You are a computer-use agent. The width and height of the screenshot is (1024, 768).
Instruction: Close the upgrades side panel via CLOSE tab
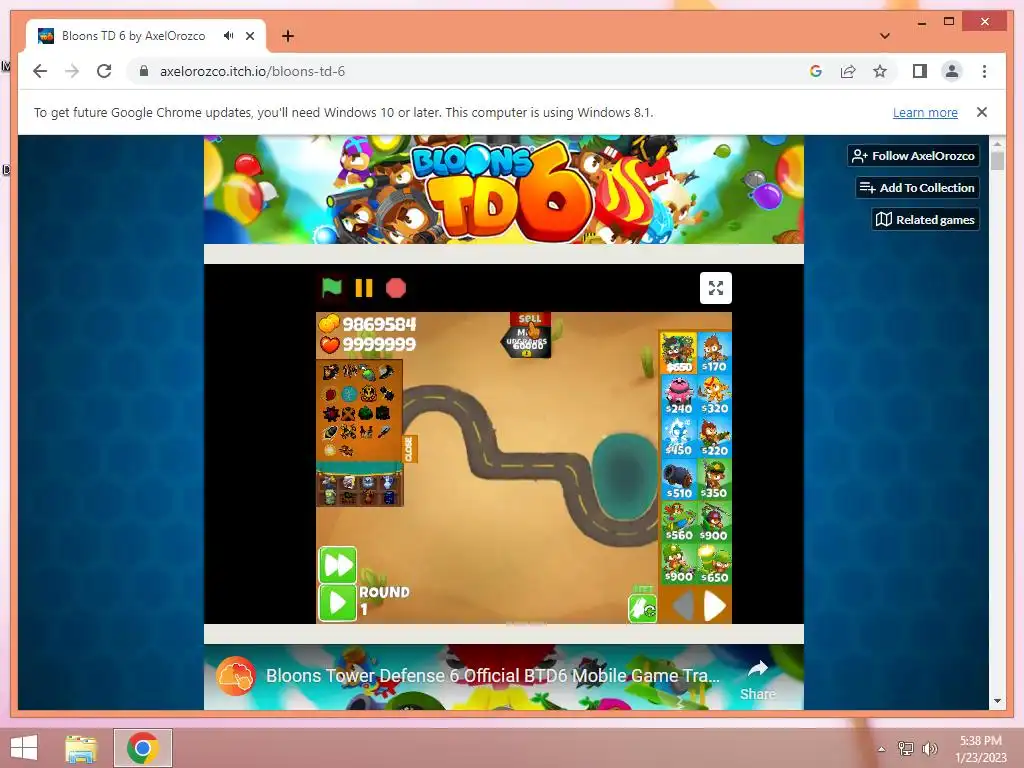[x=409, y=449]
